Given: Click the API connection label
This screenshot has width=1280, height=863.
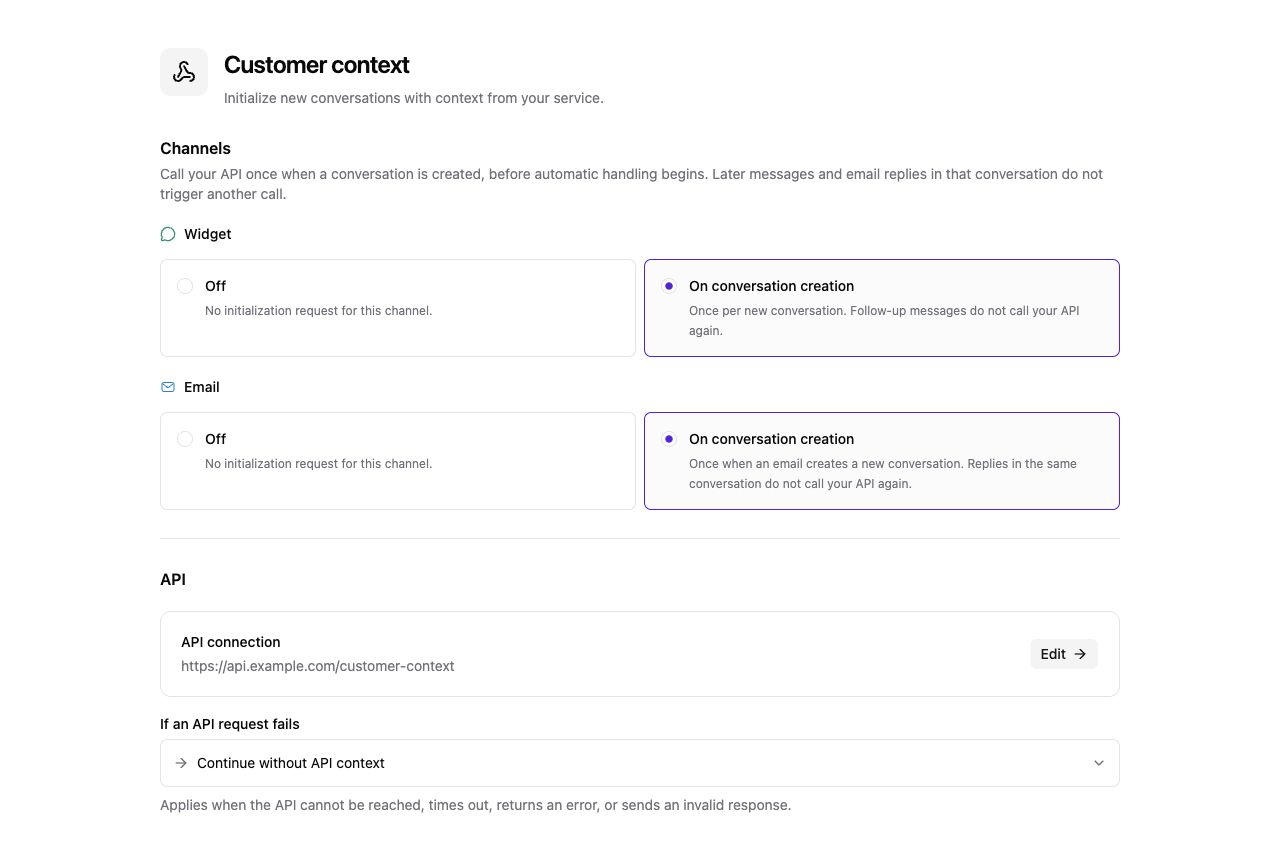Looking at the screenshot, I should [231, 642].
